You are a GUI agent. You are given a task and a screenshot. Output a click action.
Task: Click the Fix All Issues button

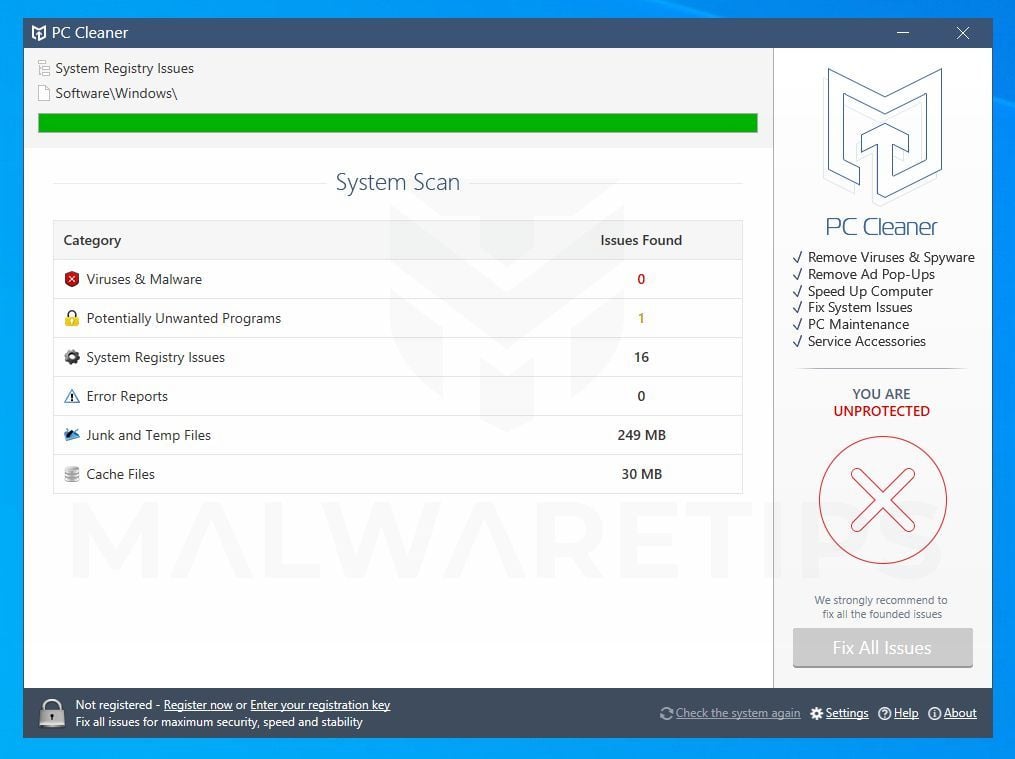pos(882,648)
